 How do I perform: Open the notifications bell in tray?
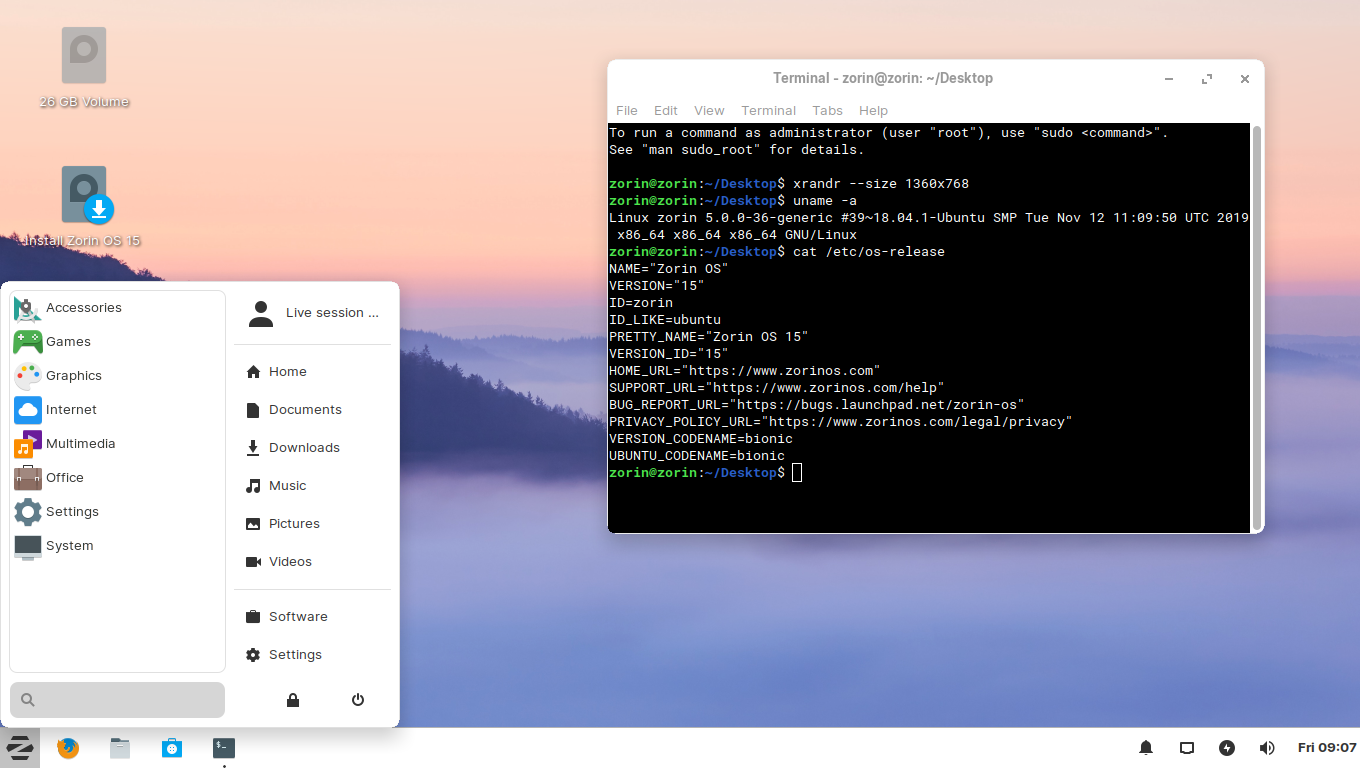(x=1146, y=748)
